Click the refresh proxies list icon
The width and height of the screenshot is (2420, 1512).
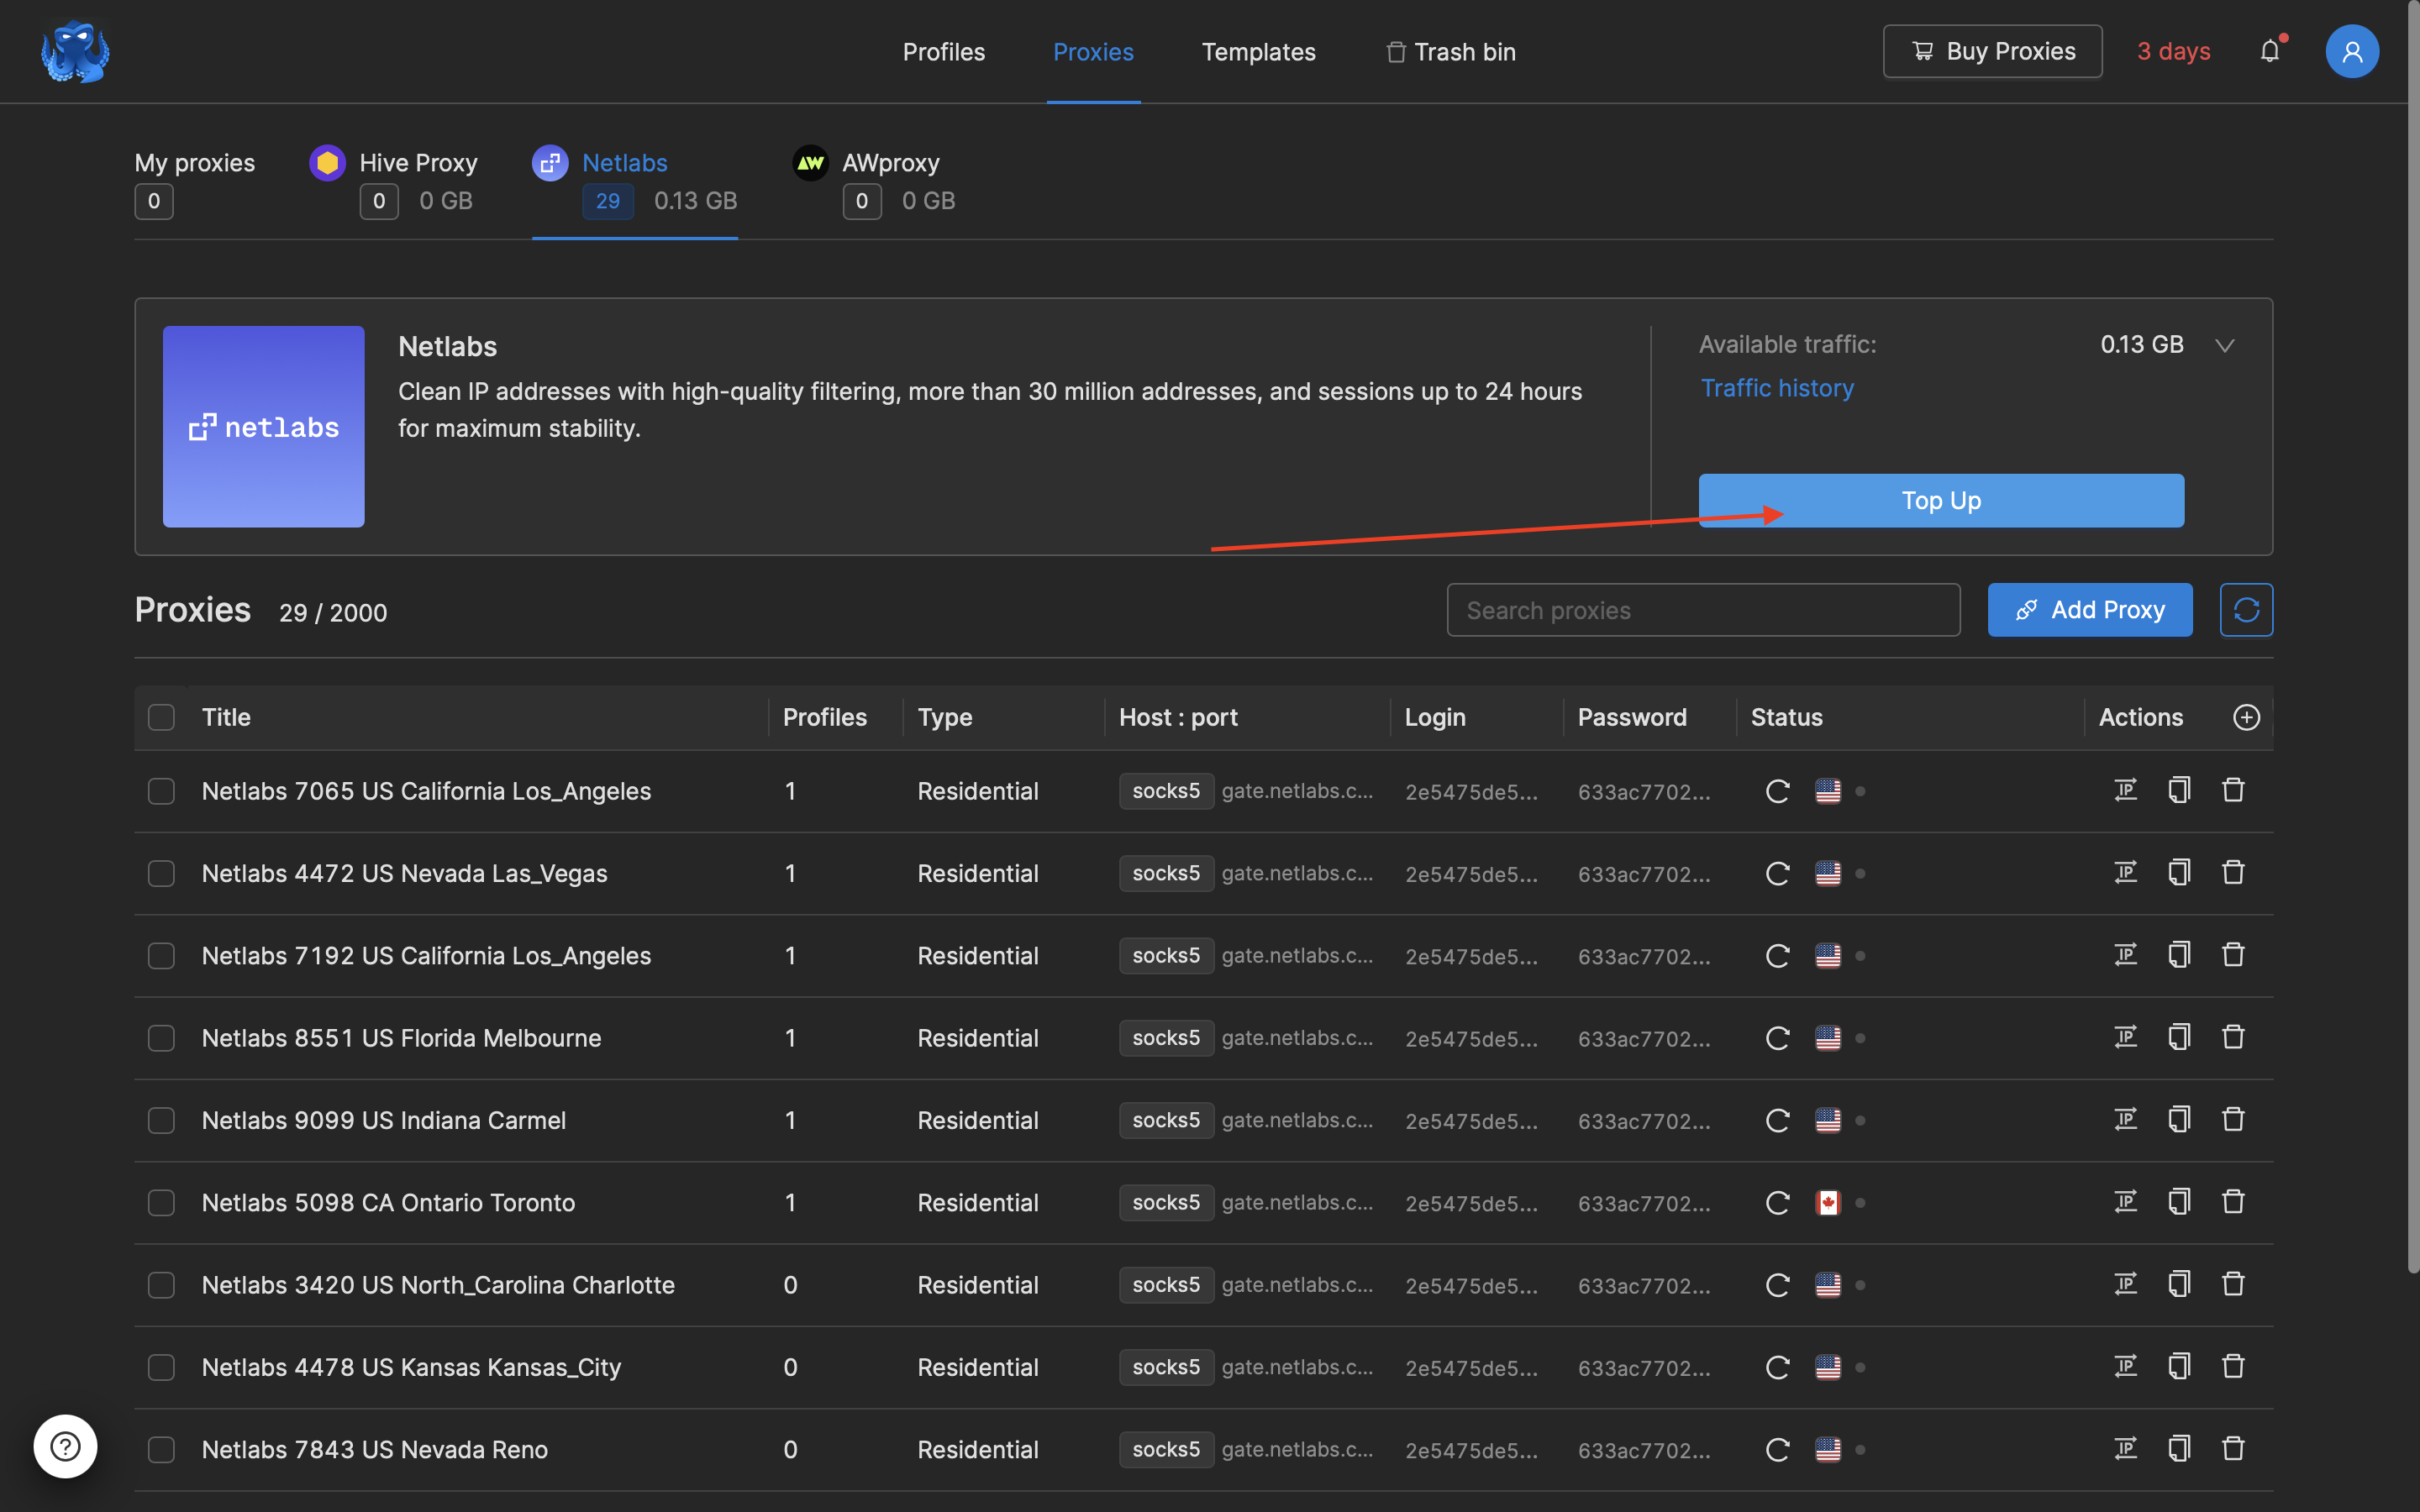(2245, 610)
